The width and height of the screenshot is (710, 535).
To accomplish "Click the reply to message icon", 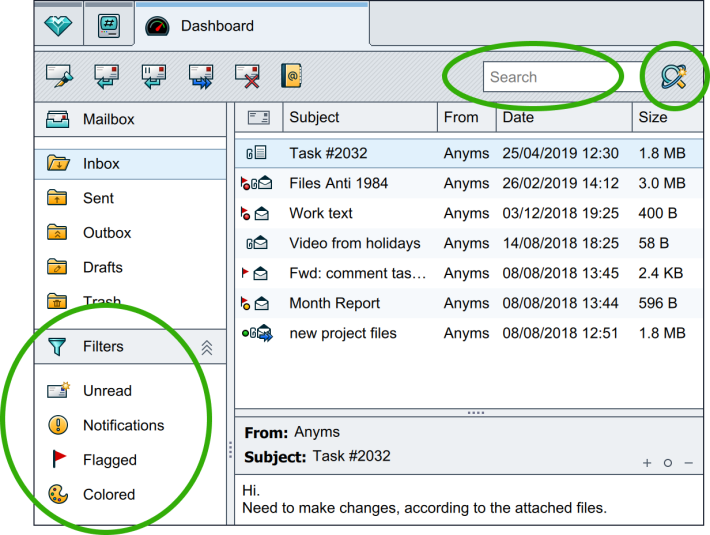I will click(x=107, y=76).
